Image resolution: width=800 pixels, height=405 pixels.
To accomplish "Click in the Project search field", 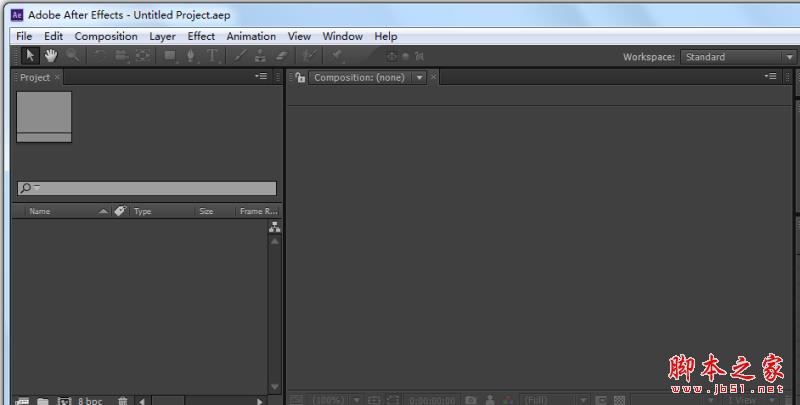I will (147, 188).
